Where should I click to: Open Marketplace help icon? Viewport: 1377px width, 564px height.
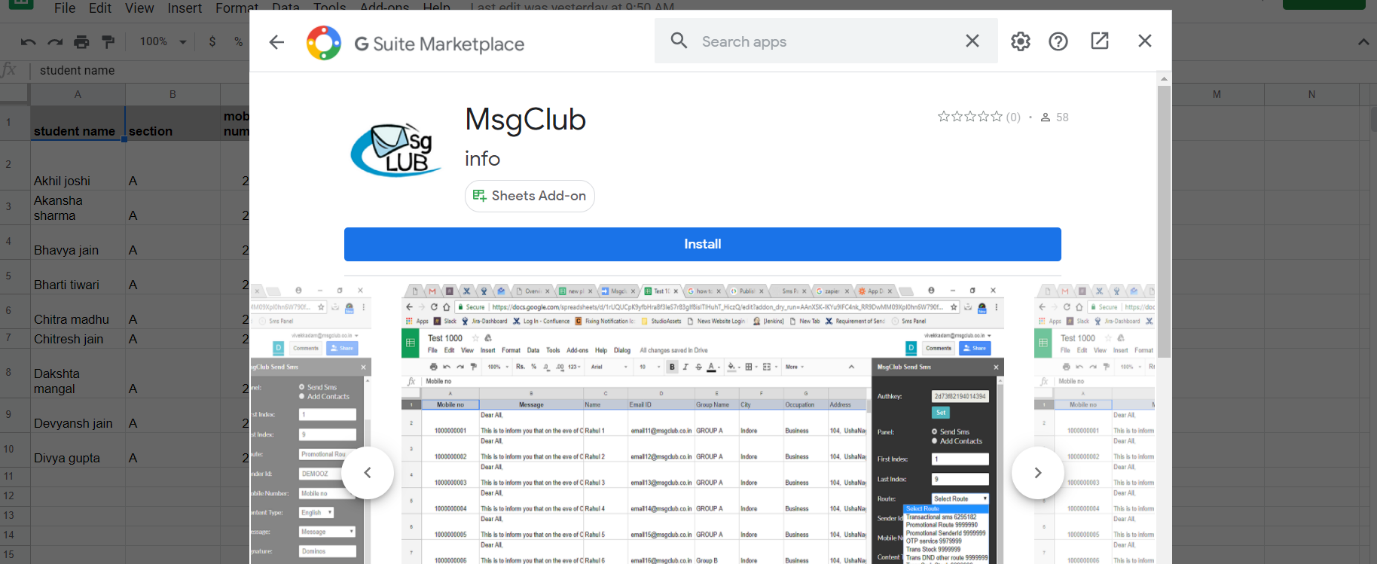pyautogui.click(x=1058, y=41)
